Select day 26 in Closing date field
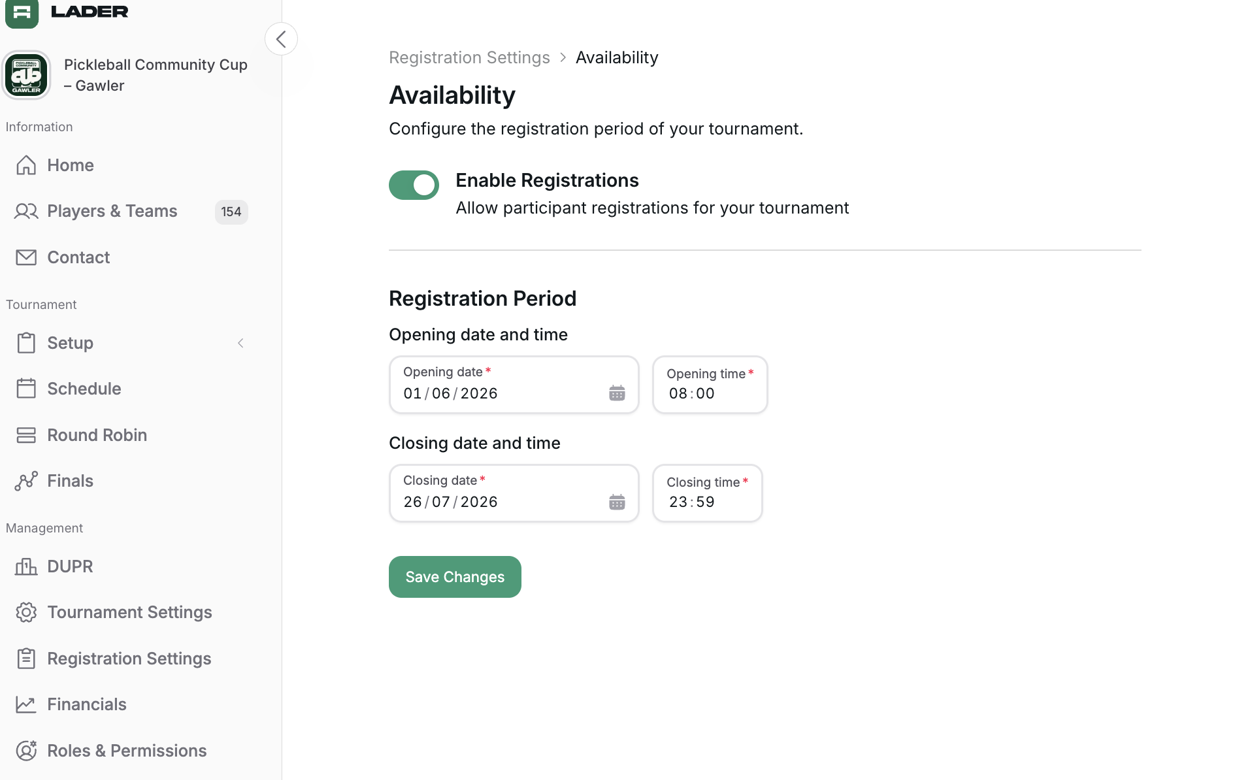Image resolution: width=1249 pixels, height=780 pixels. click(412, 502)
